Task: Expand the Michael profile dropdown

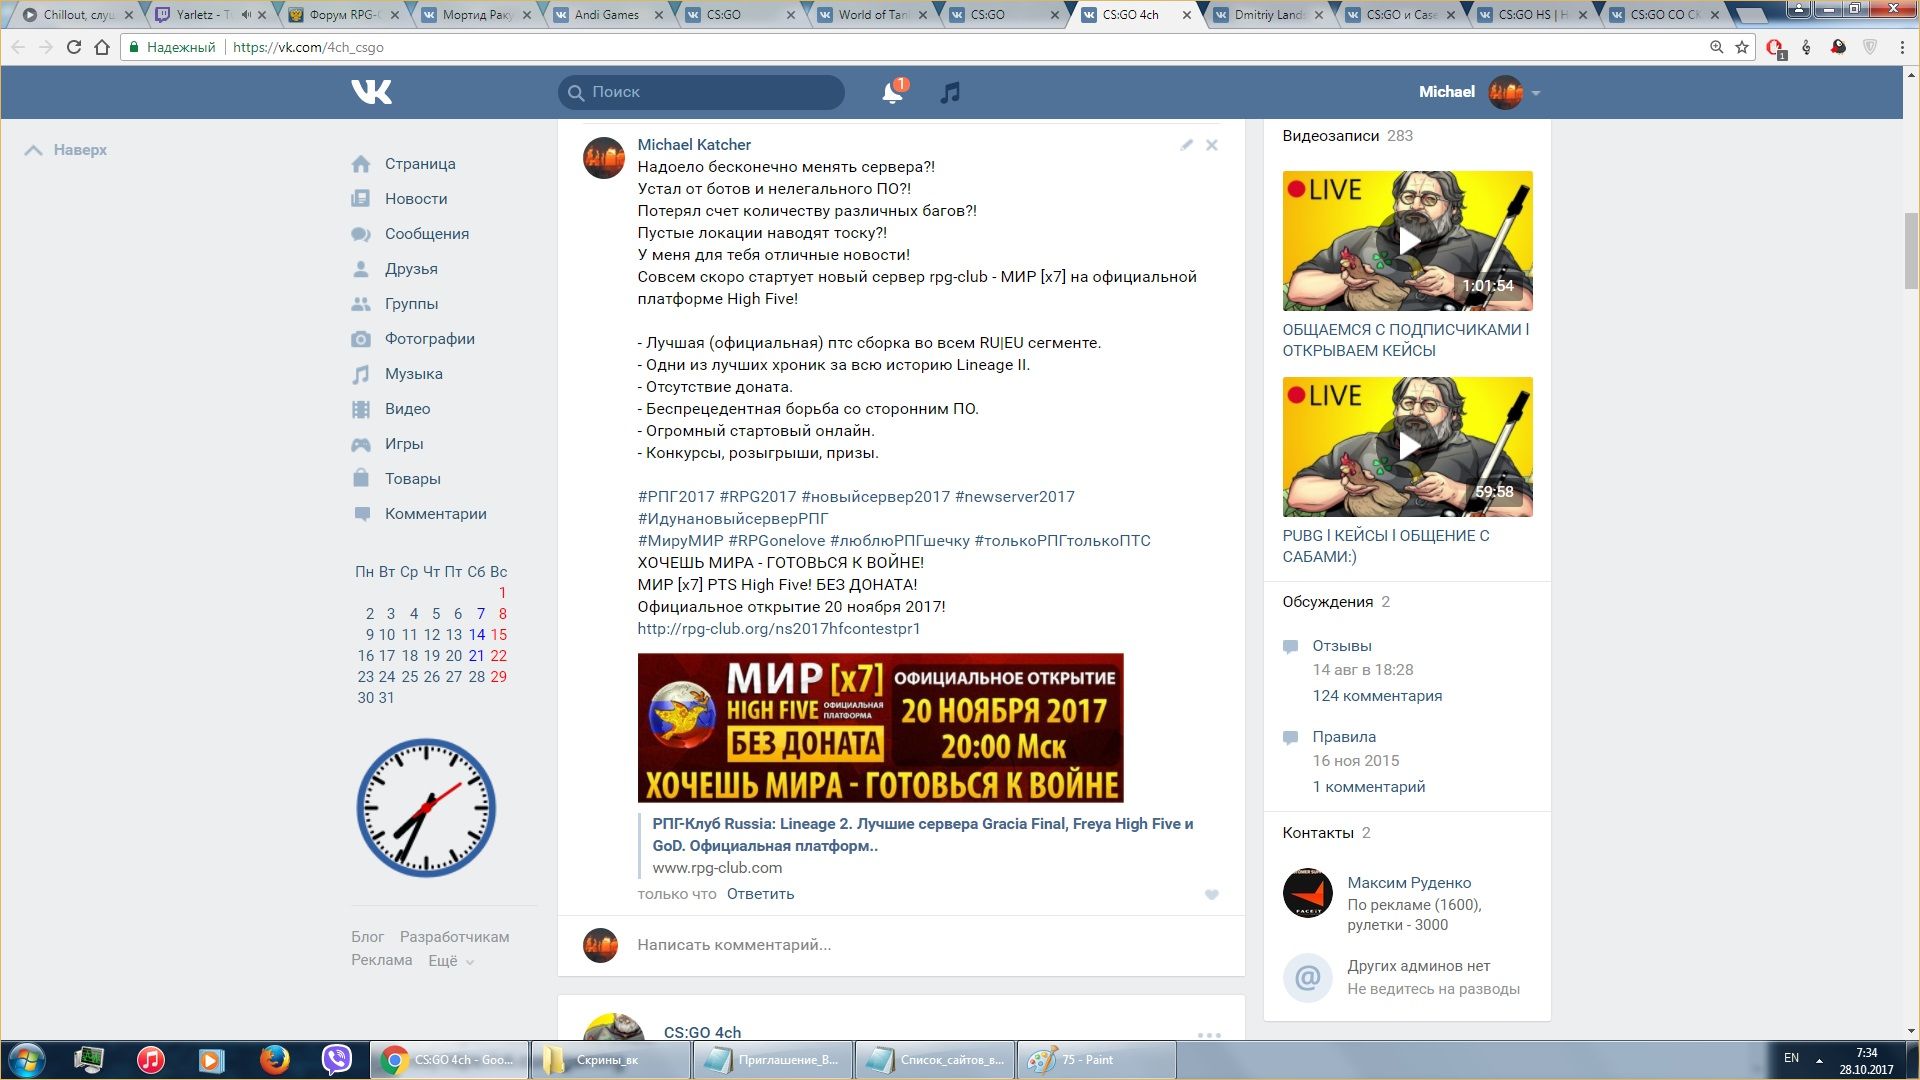Action: [x=1535, y=93]
